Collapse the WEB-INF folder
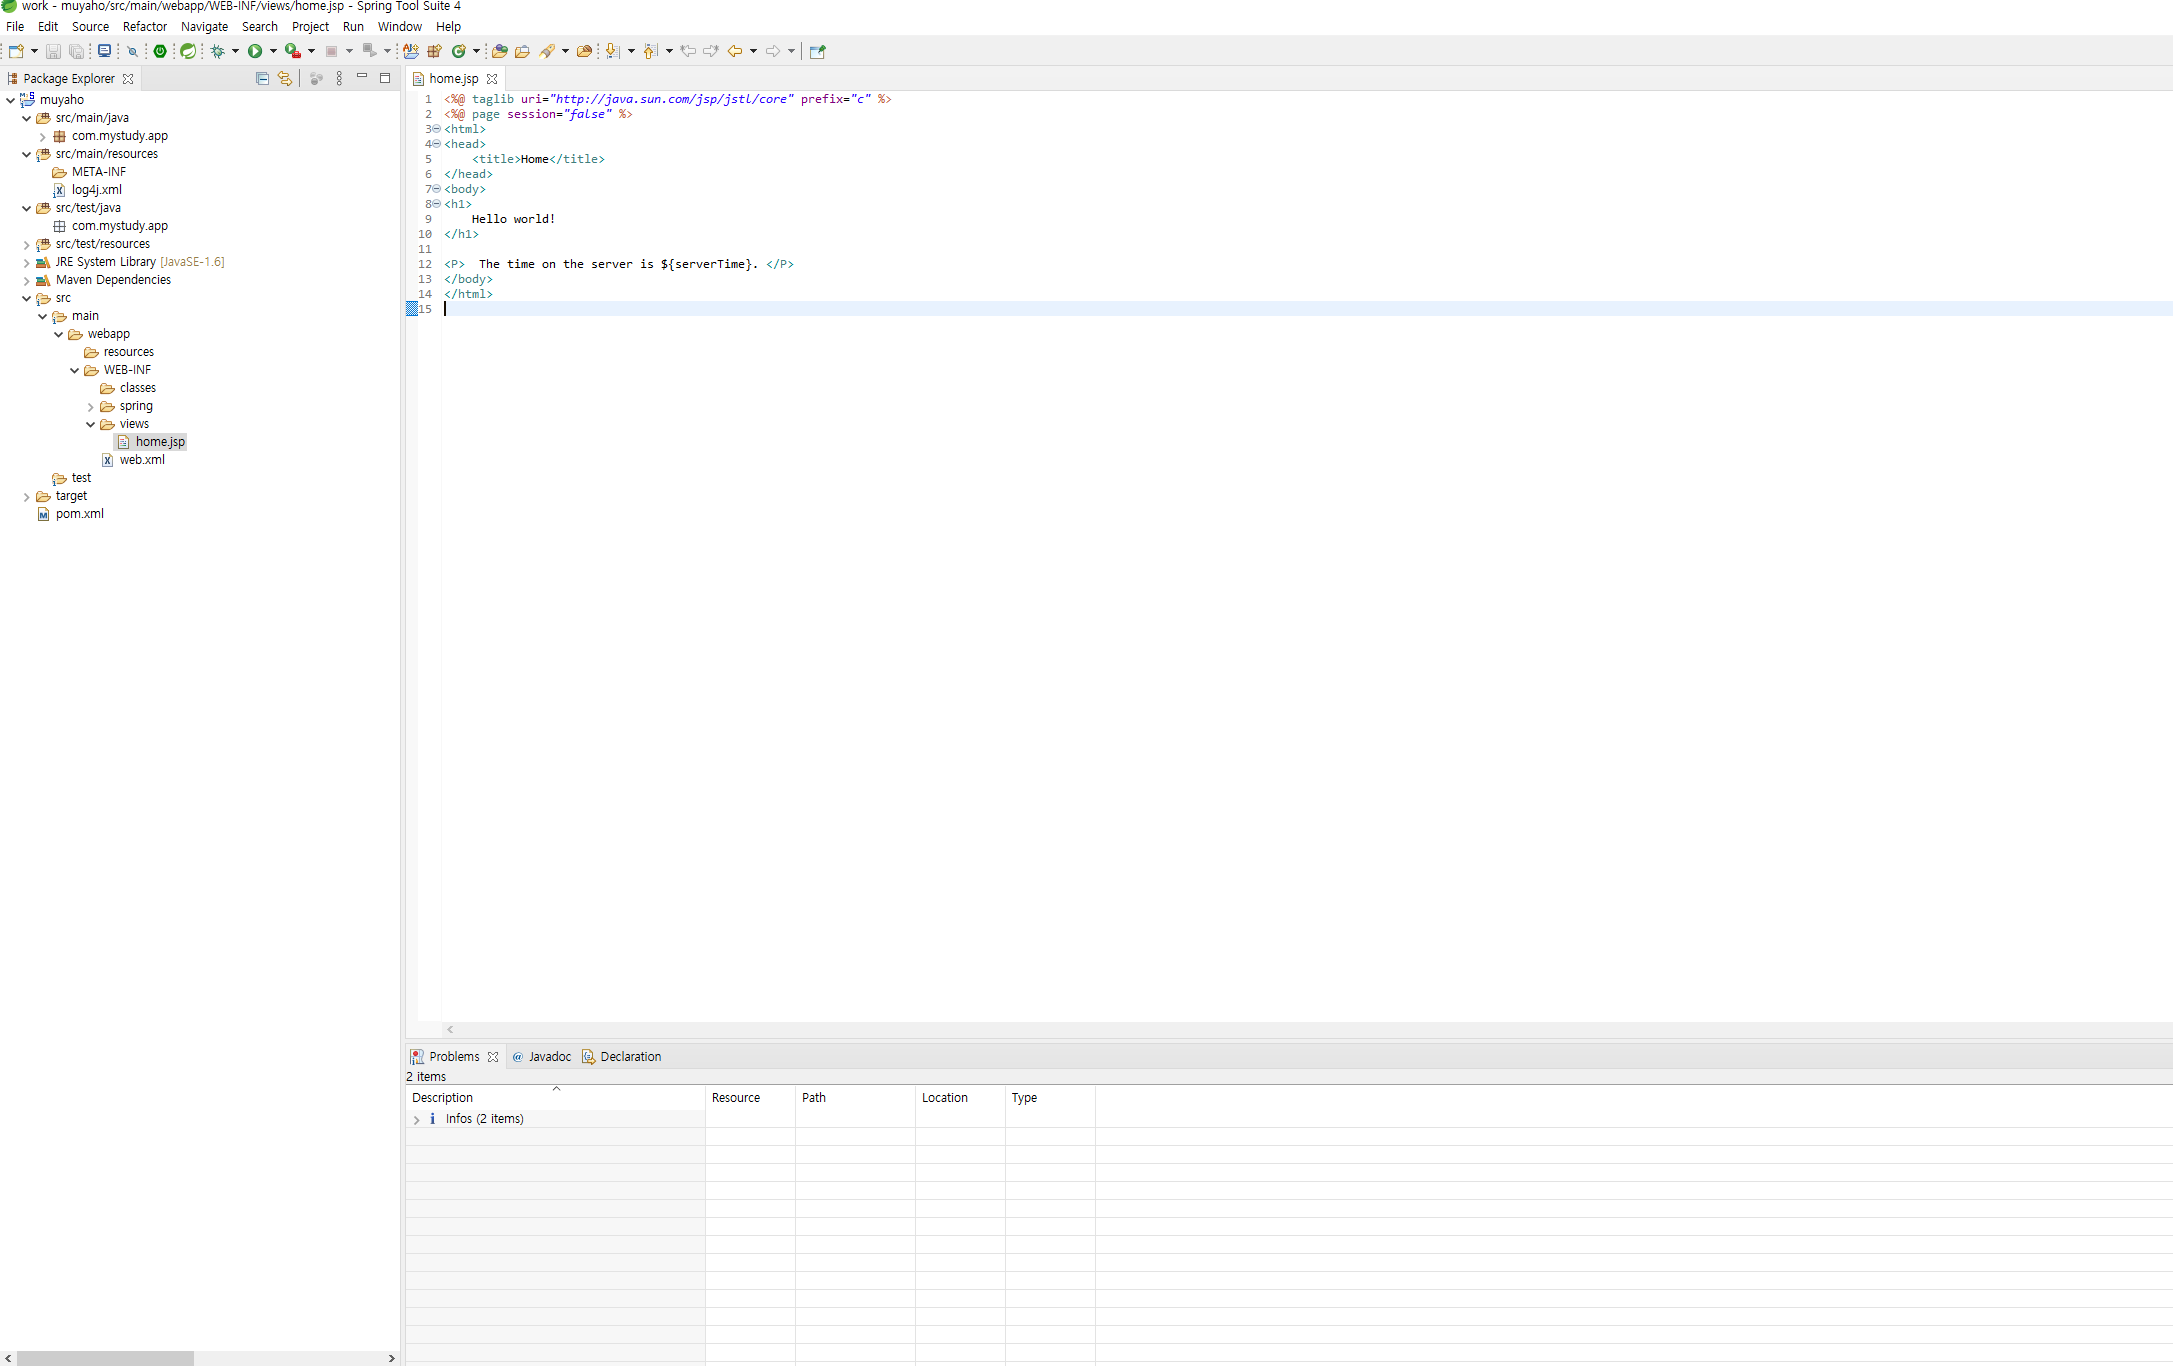The width and height of the screenshot is (2173, 1366). click(75, 371)
